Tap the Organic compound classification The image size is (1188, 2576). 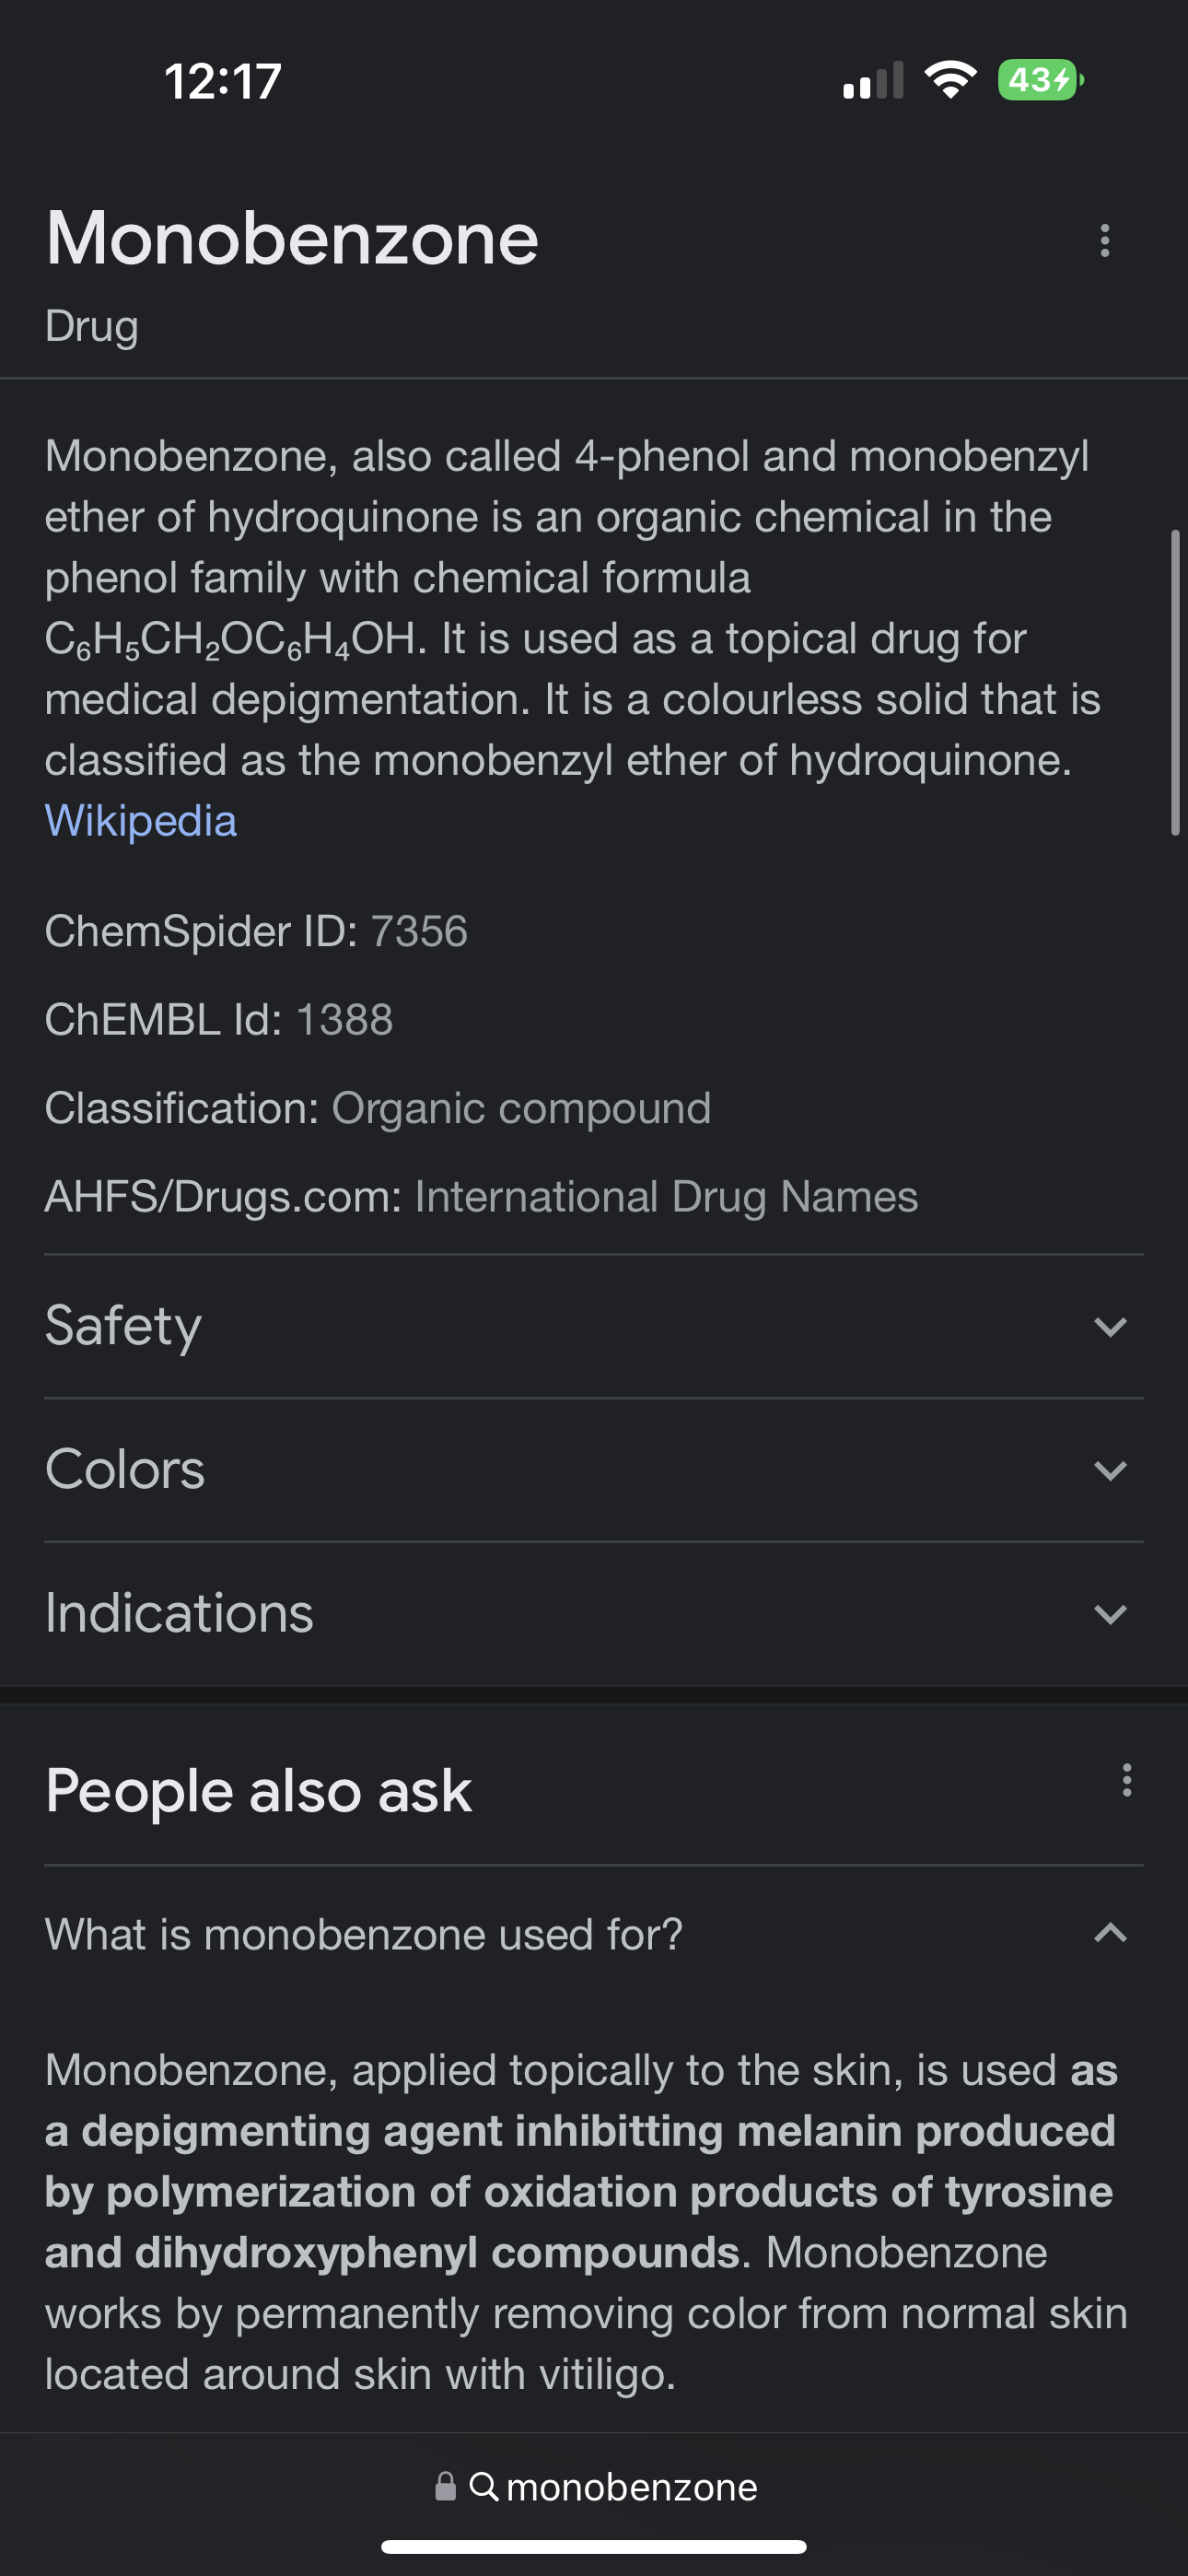click(521, 1108)
